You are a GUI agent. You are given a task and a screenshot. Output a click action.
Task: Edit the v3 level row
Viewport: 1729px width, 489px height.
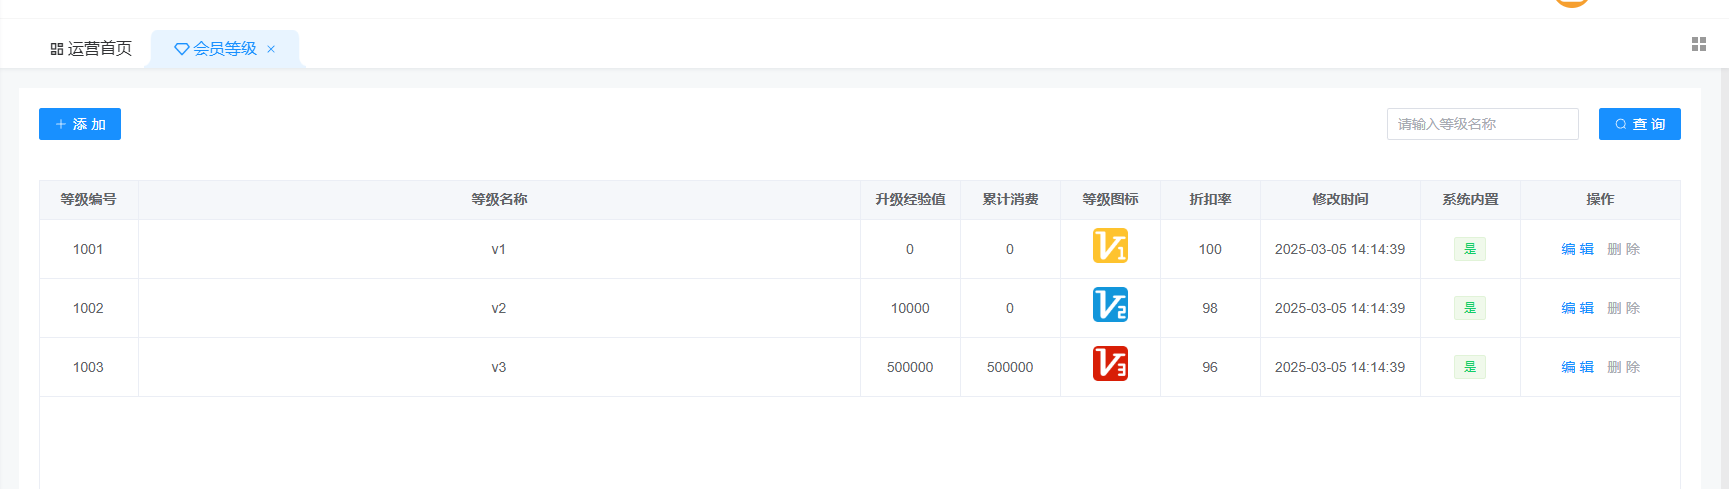coord(1577,367)
